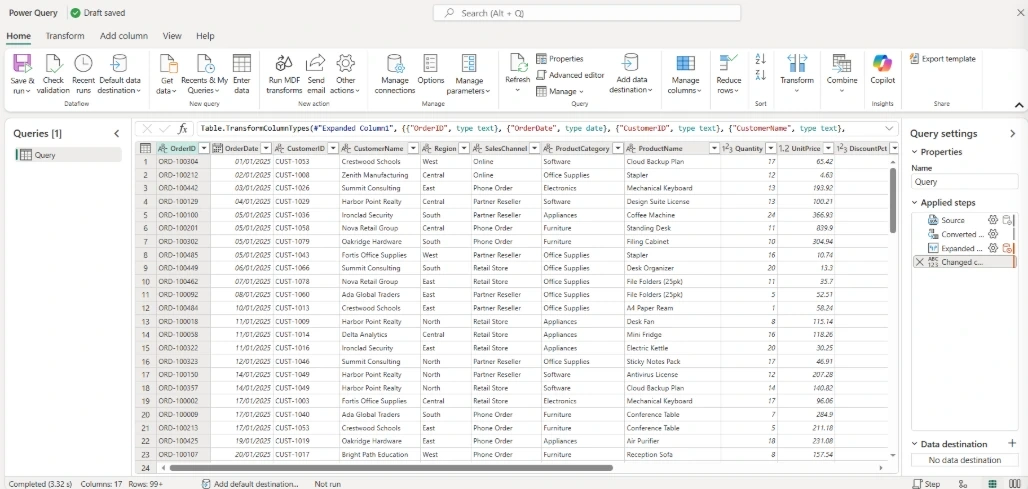1028x489 pixels.
Task: Click the Search box at top
Action: 587,13
